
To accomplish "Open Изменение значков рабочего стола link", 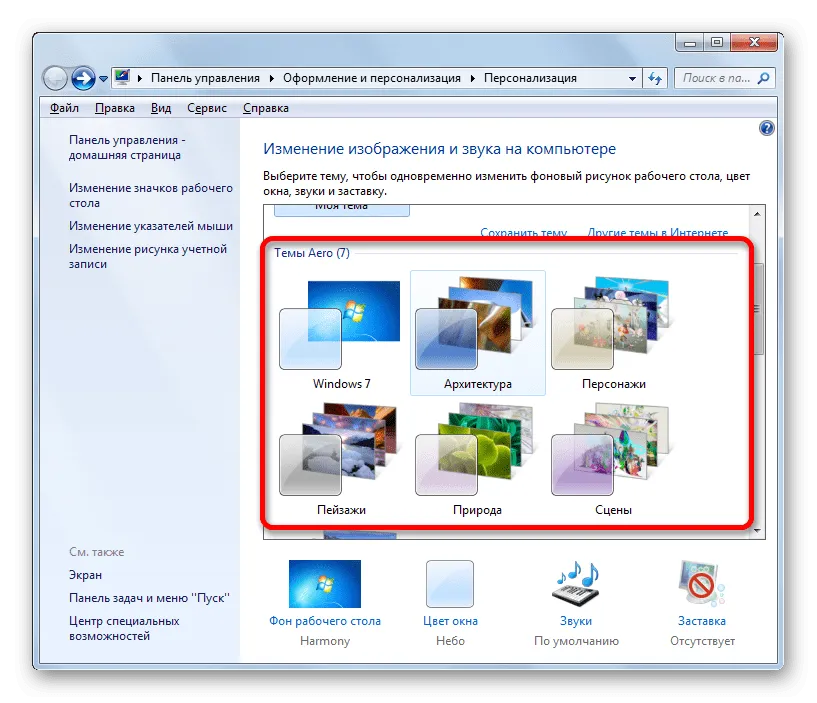I will click(x=151, y=195).
